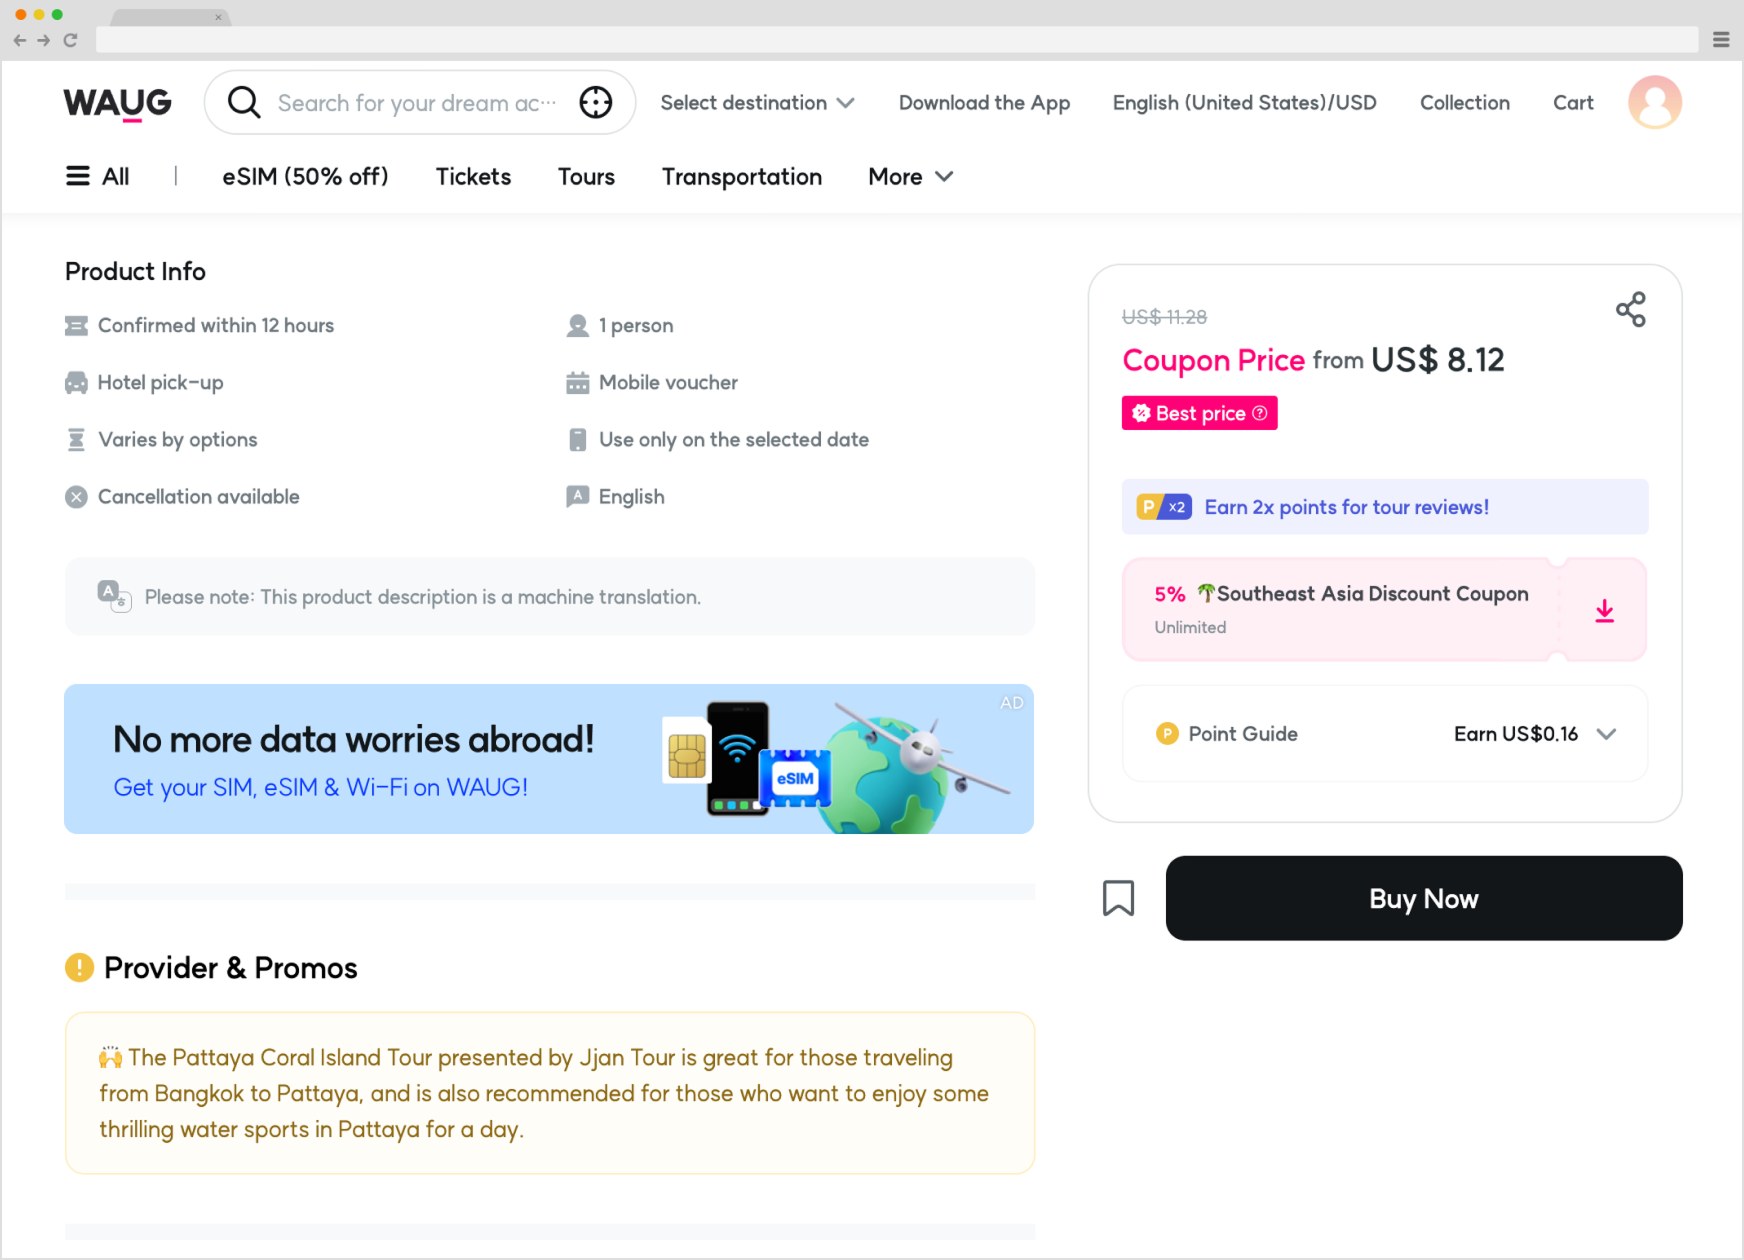The width and height of the screenshot is (1744, 1260).
Task: Click the Cancellation available icon
Action: 76,497
